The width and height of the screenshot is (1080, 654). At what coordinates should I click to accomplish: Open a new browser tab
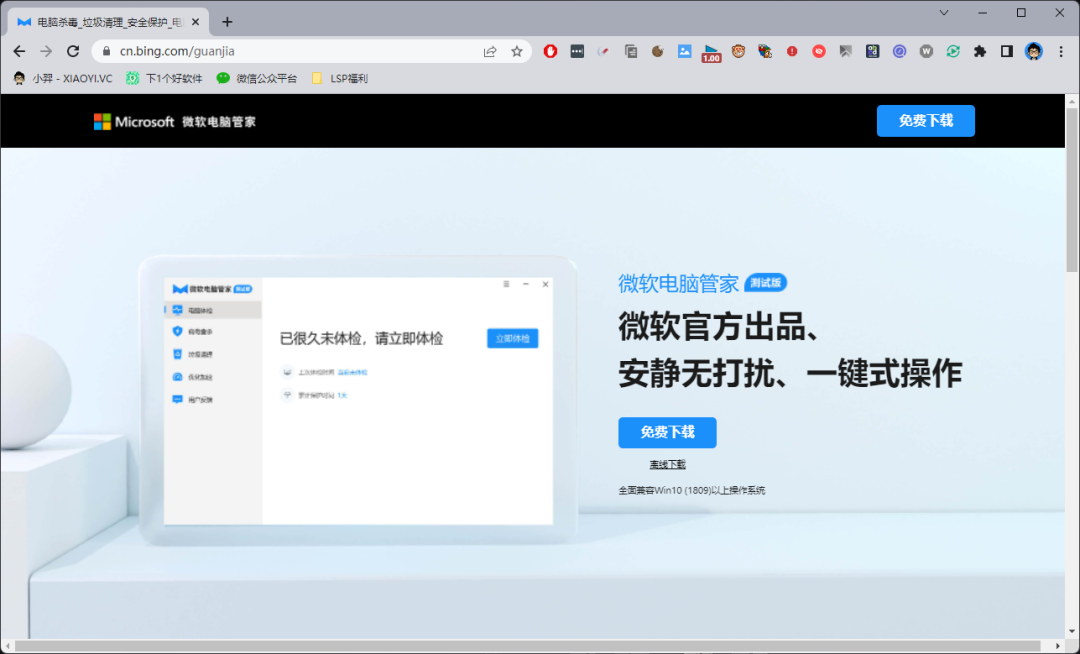[227, 22]
